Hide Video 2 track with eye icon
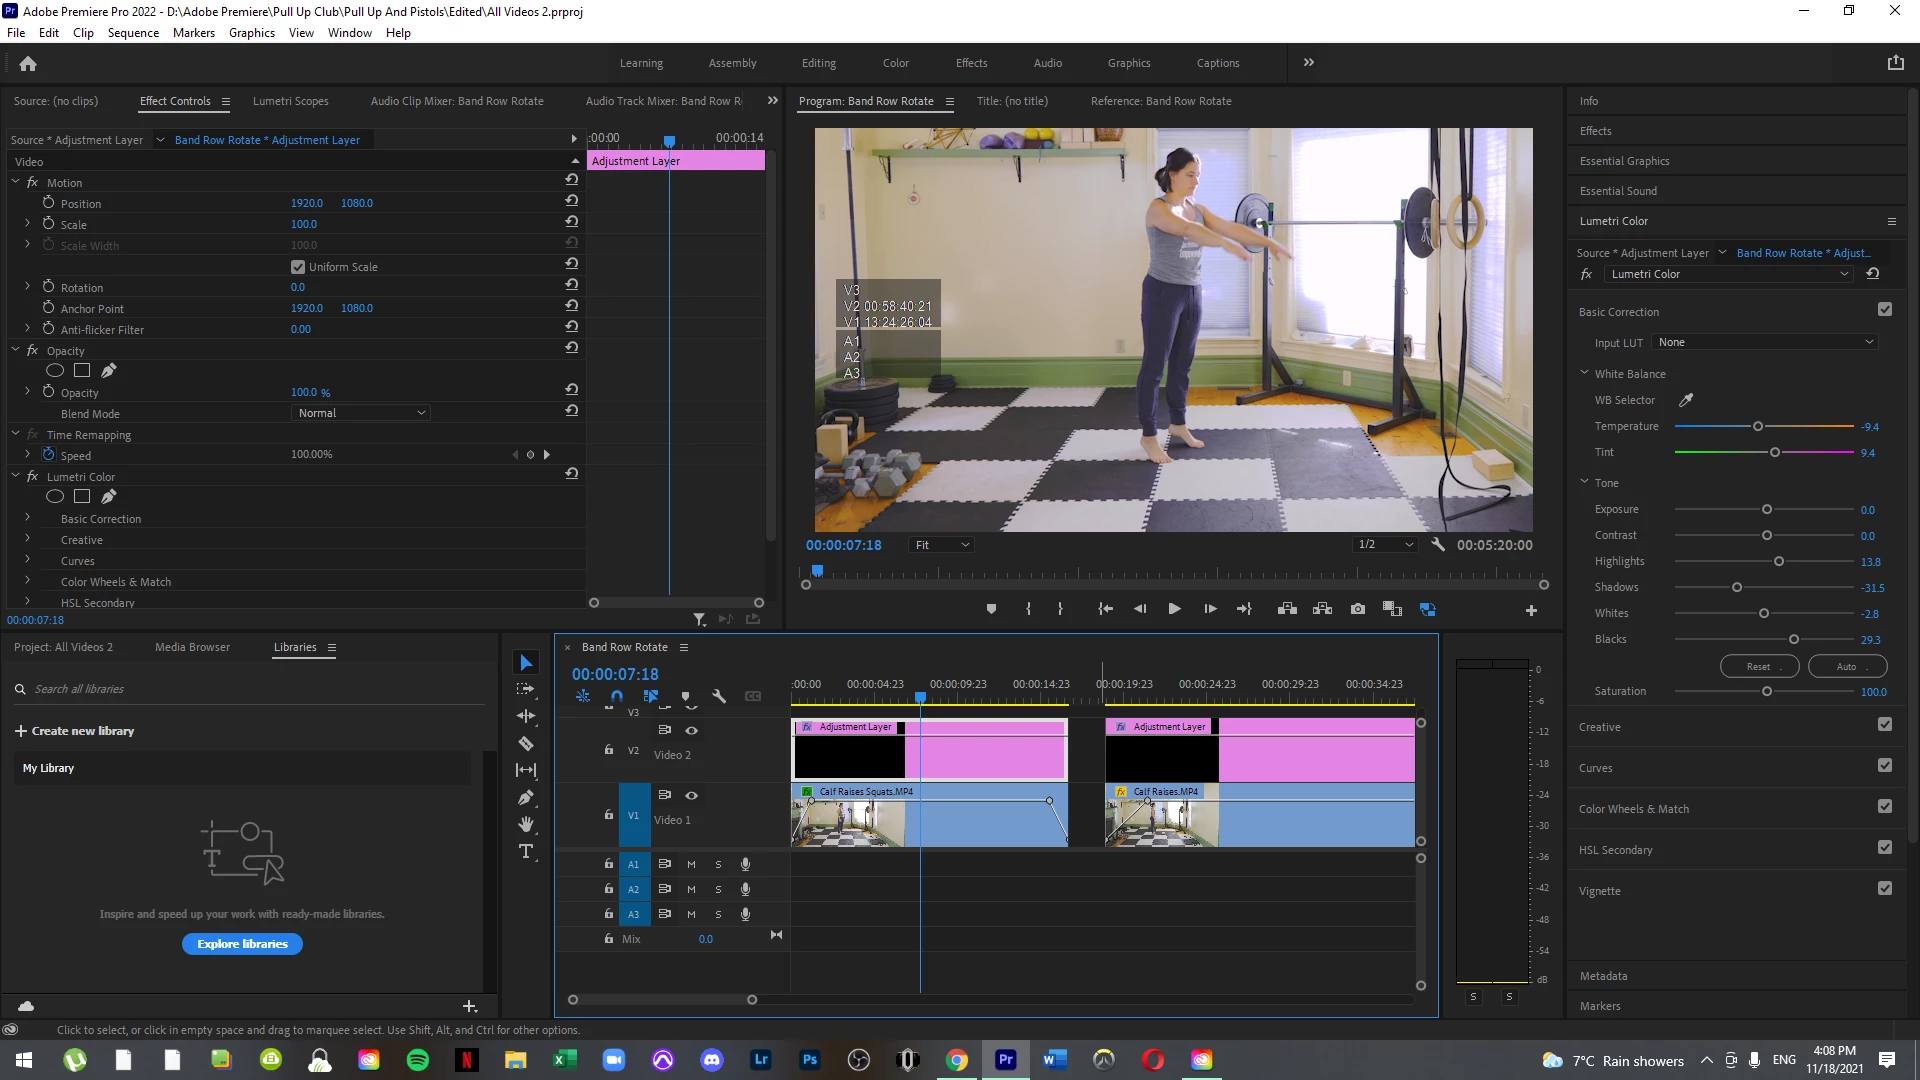This screenshot has width=1920, height=1080. click(691, 730)
